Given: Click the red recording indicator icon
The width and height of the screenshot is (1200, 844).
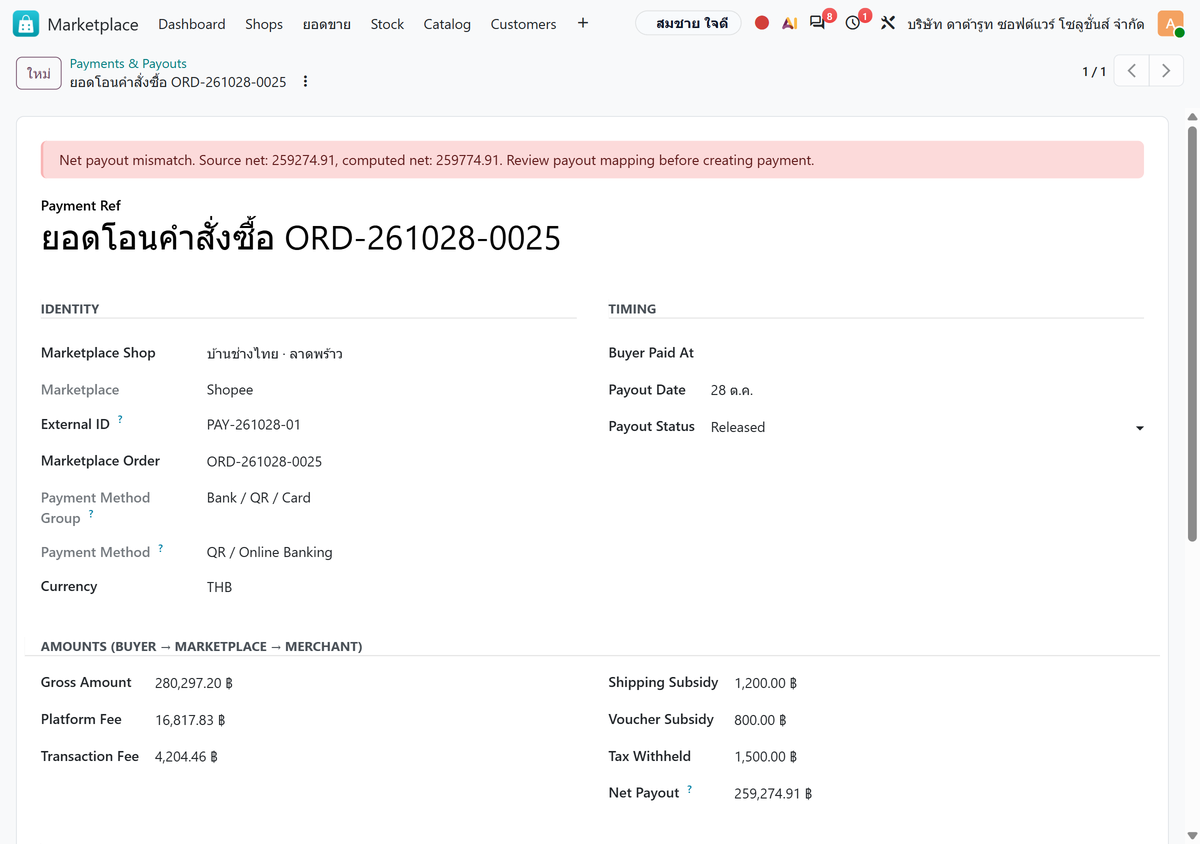Looking at the screenshot, I should 762,23.
